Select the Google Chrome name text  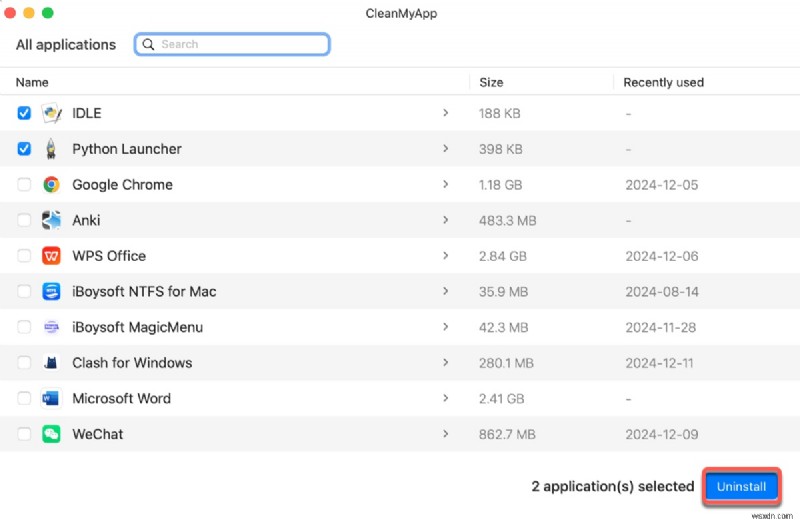[122, 185]
